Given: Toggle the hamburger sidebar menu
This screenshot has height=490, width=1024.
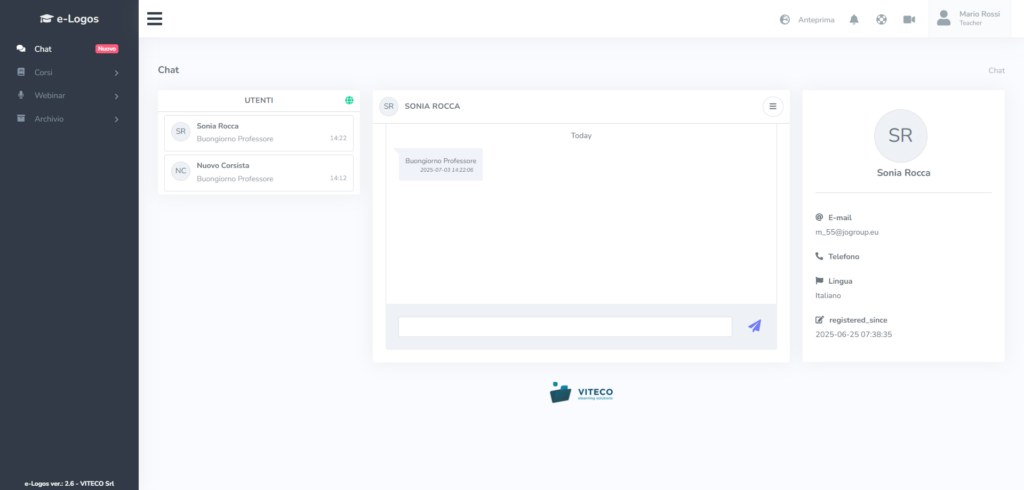Looking at the screenshot, I should 154,19.
